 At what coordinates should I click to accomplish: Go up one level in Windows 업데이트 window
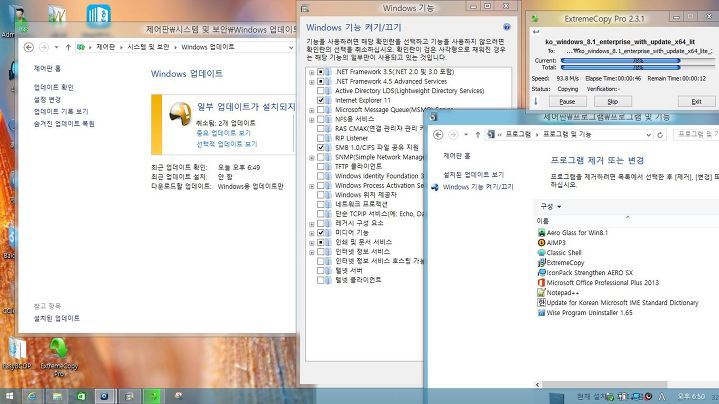[x=68, y=47]
